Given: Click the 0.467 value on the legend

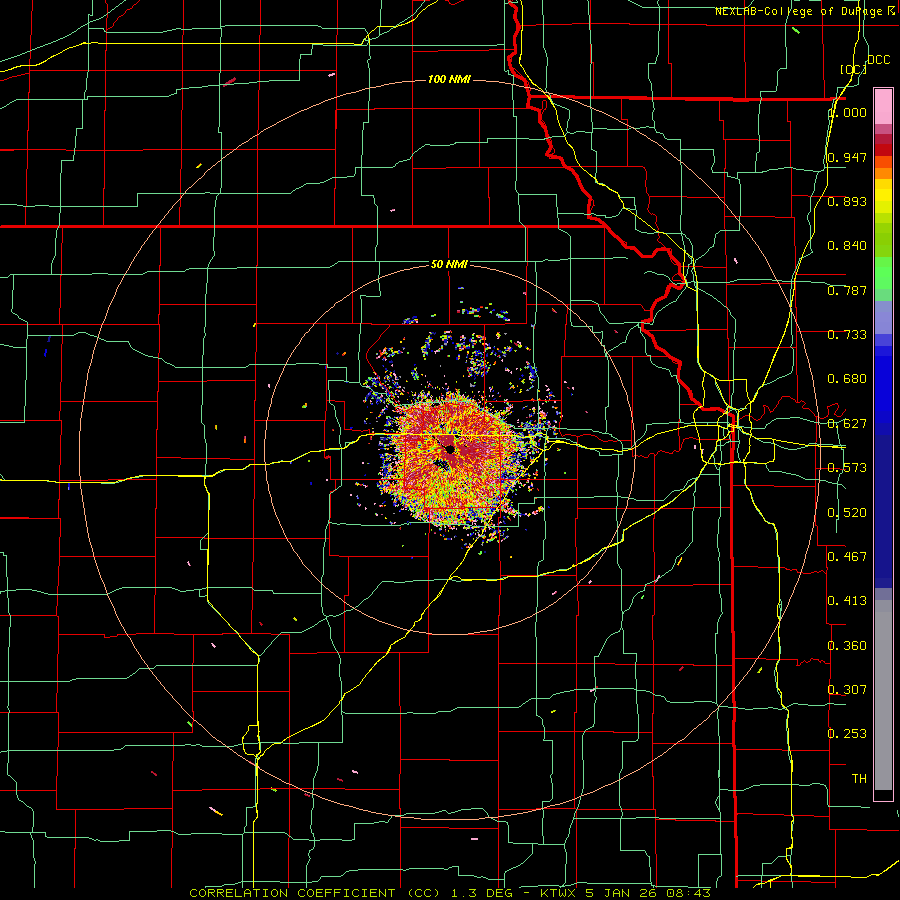Looking at the screenshot, I should tap(847, 557).
